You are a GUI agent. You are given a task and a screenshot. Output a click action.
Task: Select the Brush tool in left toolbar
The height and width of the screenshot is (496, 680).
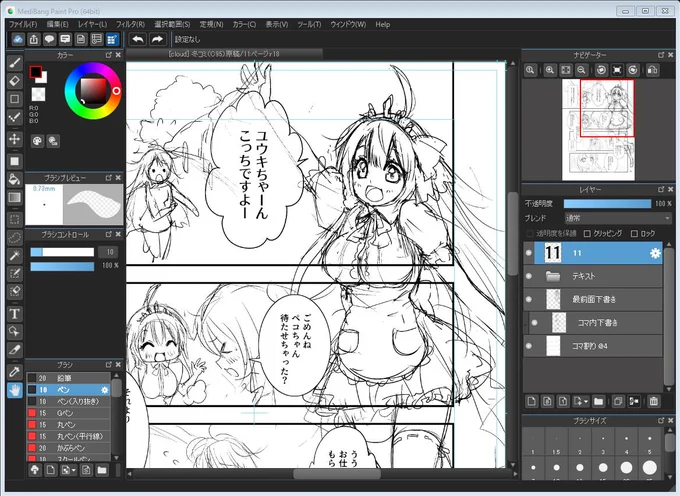pyautogui.click(x=14, y=63)
